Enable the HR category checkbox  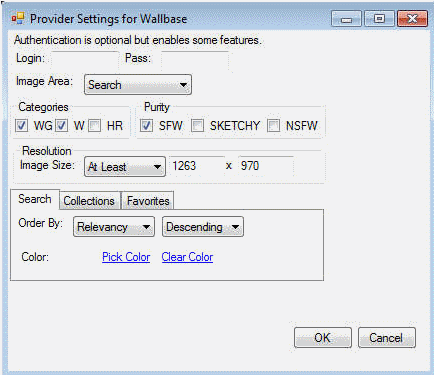95,126
